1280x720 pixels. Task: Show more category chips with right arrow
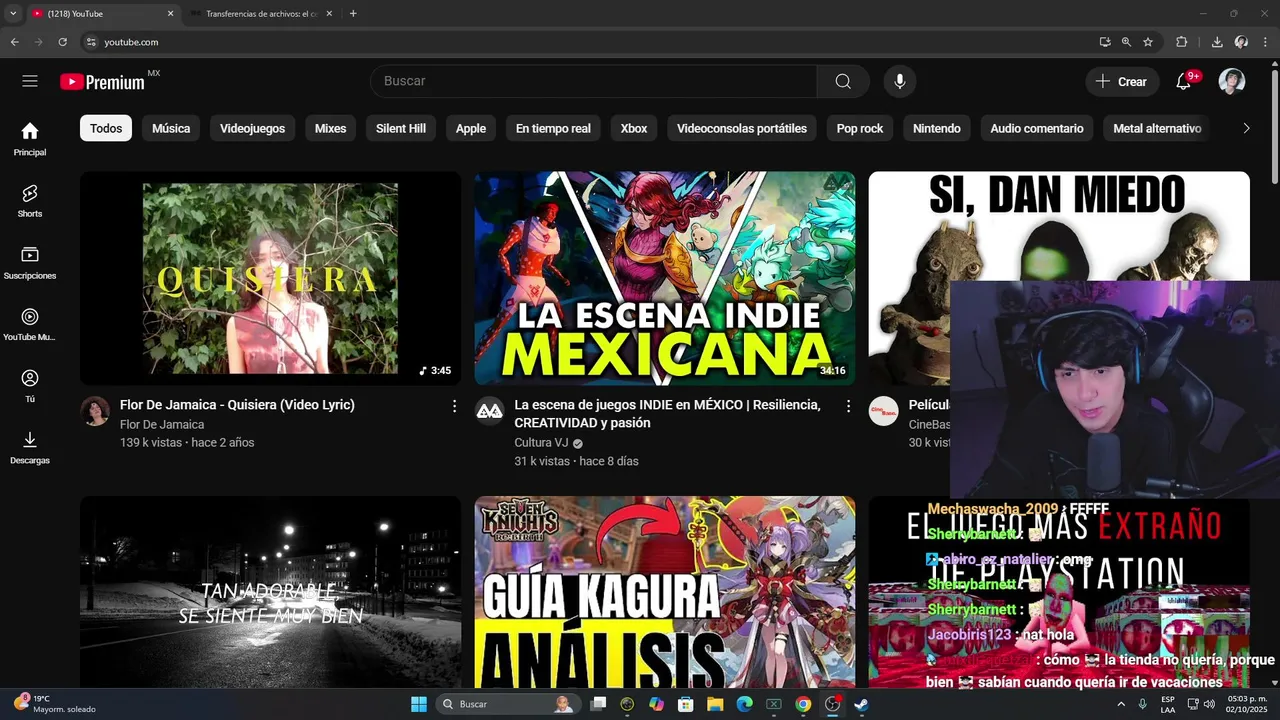(1246, 128)
